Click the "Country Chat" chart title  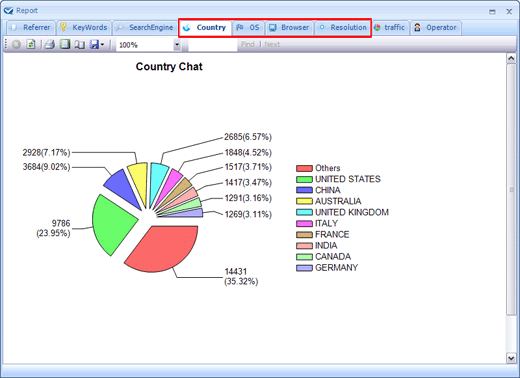coord(169,67)
